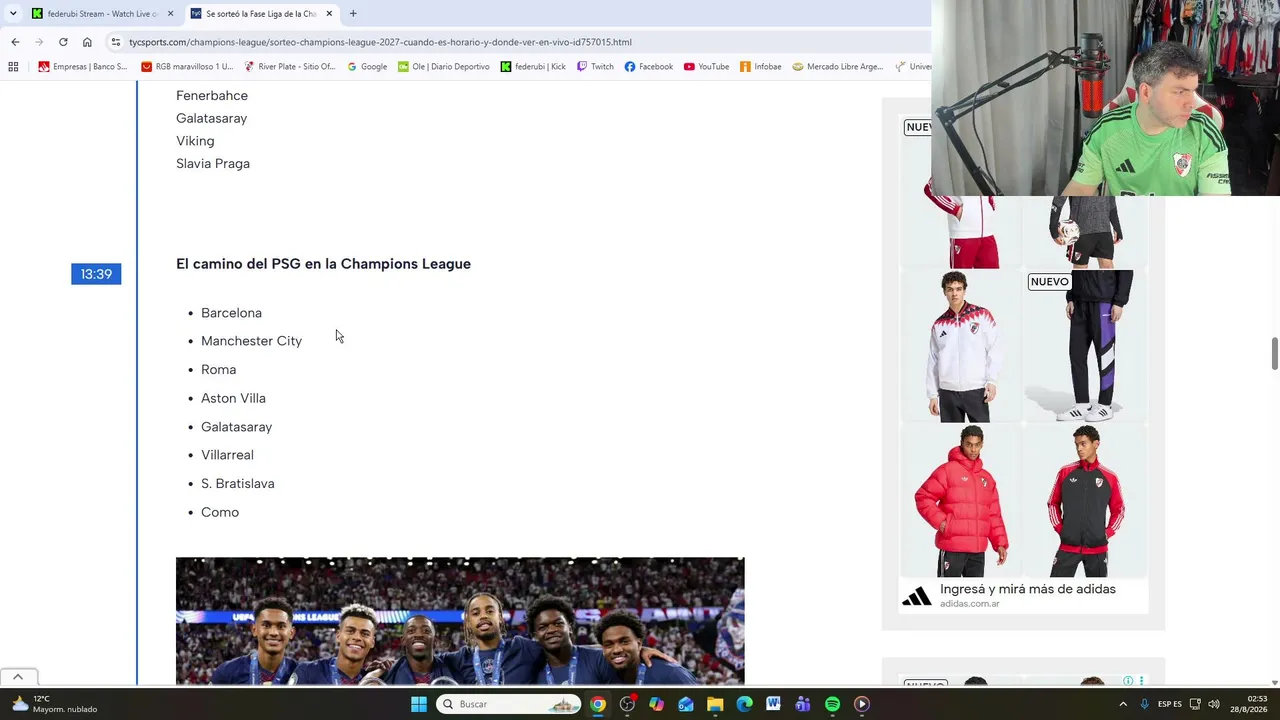This screenshot has height=720, width=1280.
Task: Open OBS Studio from the taskbar
Action: click(x=627, y=704)
